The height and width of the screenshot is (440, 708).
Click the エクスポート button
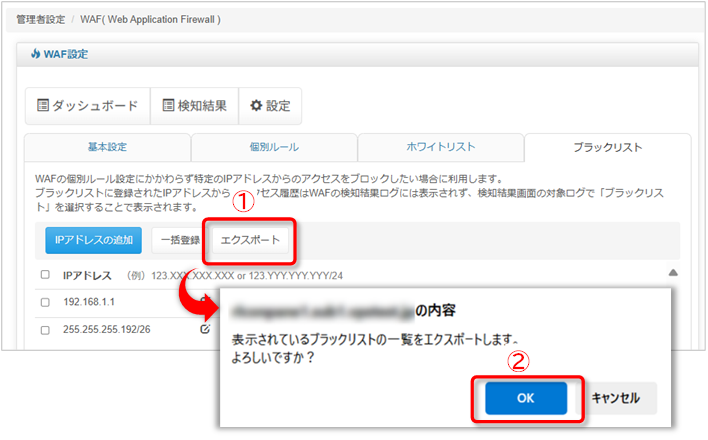point(250,240)
